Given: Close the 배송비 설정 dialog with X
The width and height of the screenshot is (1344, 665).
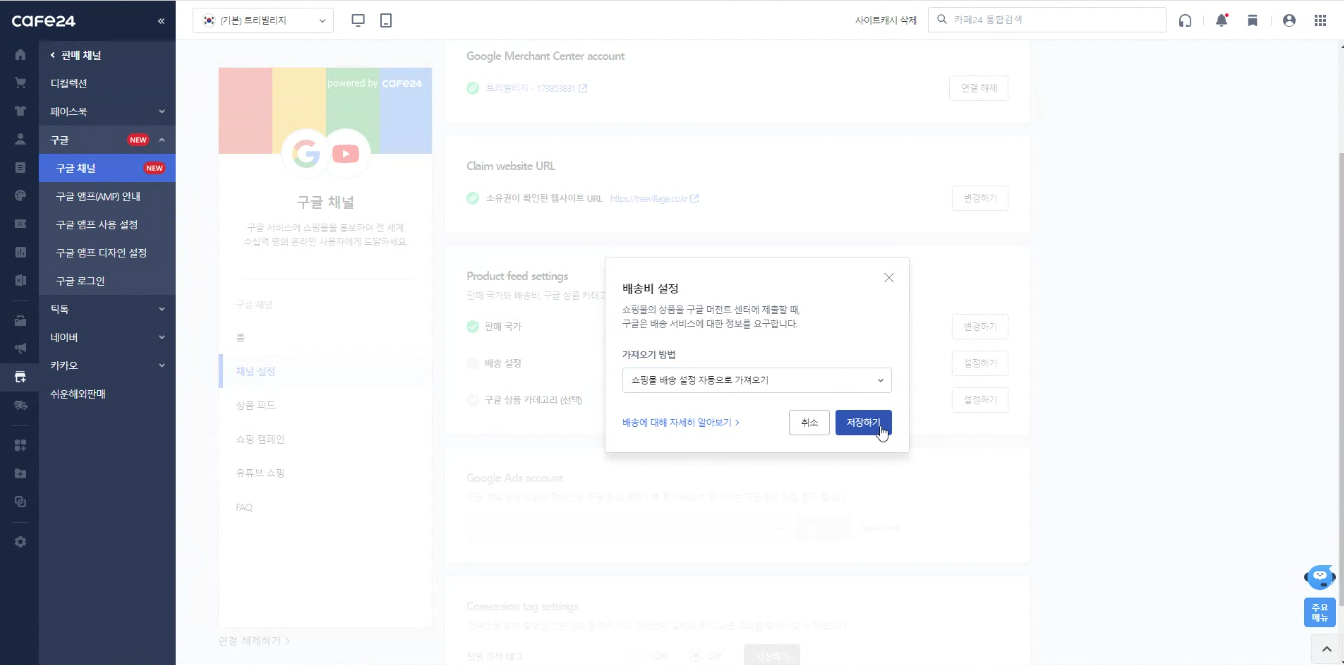Looking at the screenshot, I should coord(889,277).
